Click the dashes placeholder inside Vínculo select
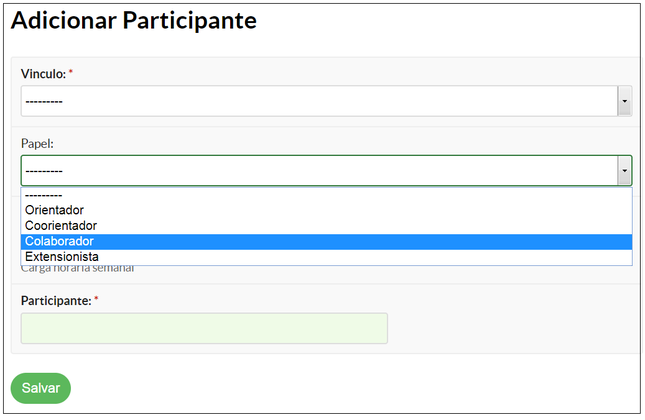This screenshot has height=420, width=645. 44,101
